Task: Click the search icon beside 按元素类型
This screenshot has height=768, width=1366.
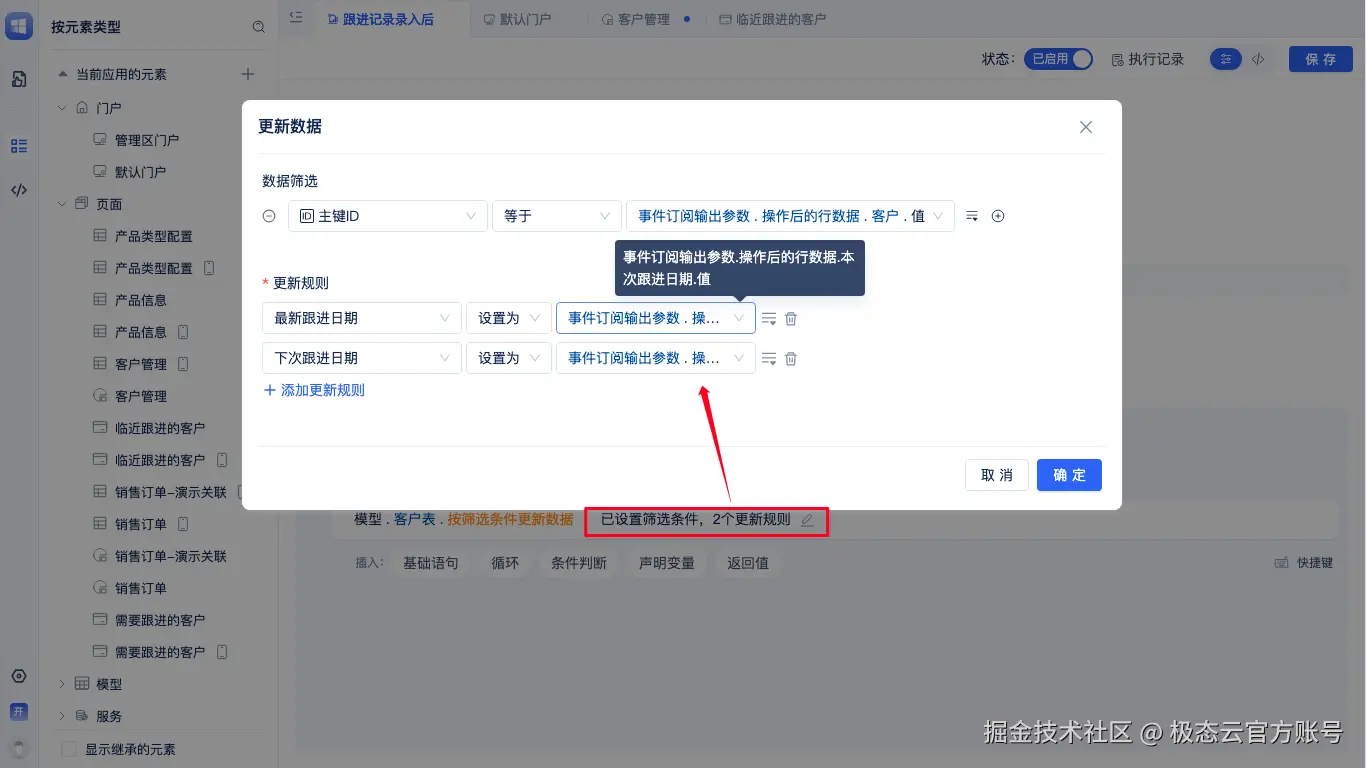Action: pos(259,27)
